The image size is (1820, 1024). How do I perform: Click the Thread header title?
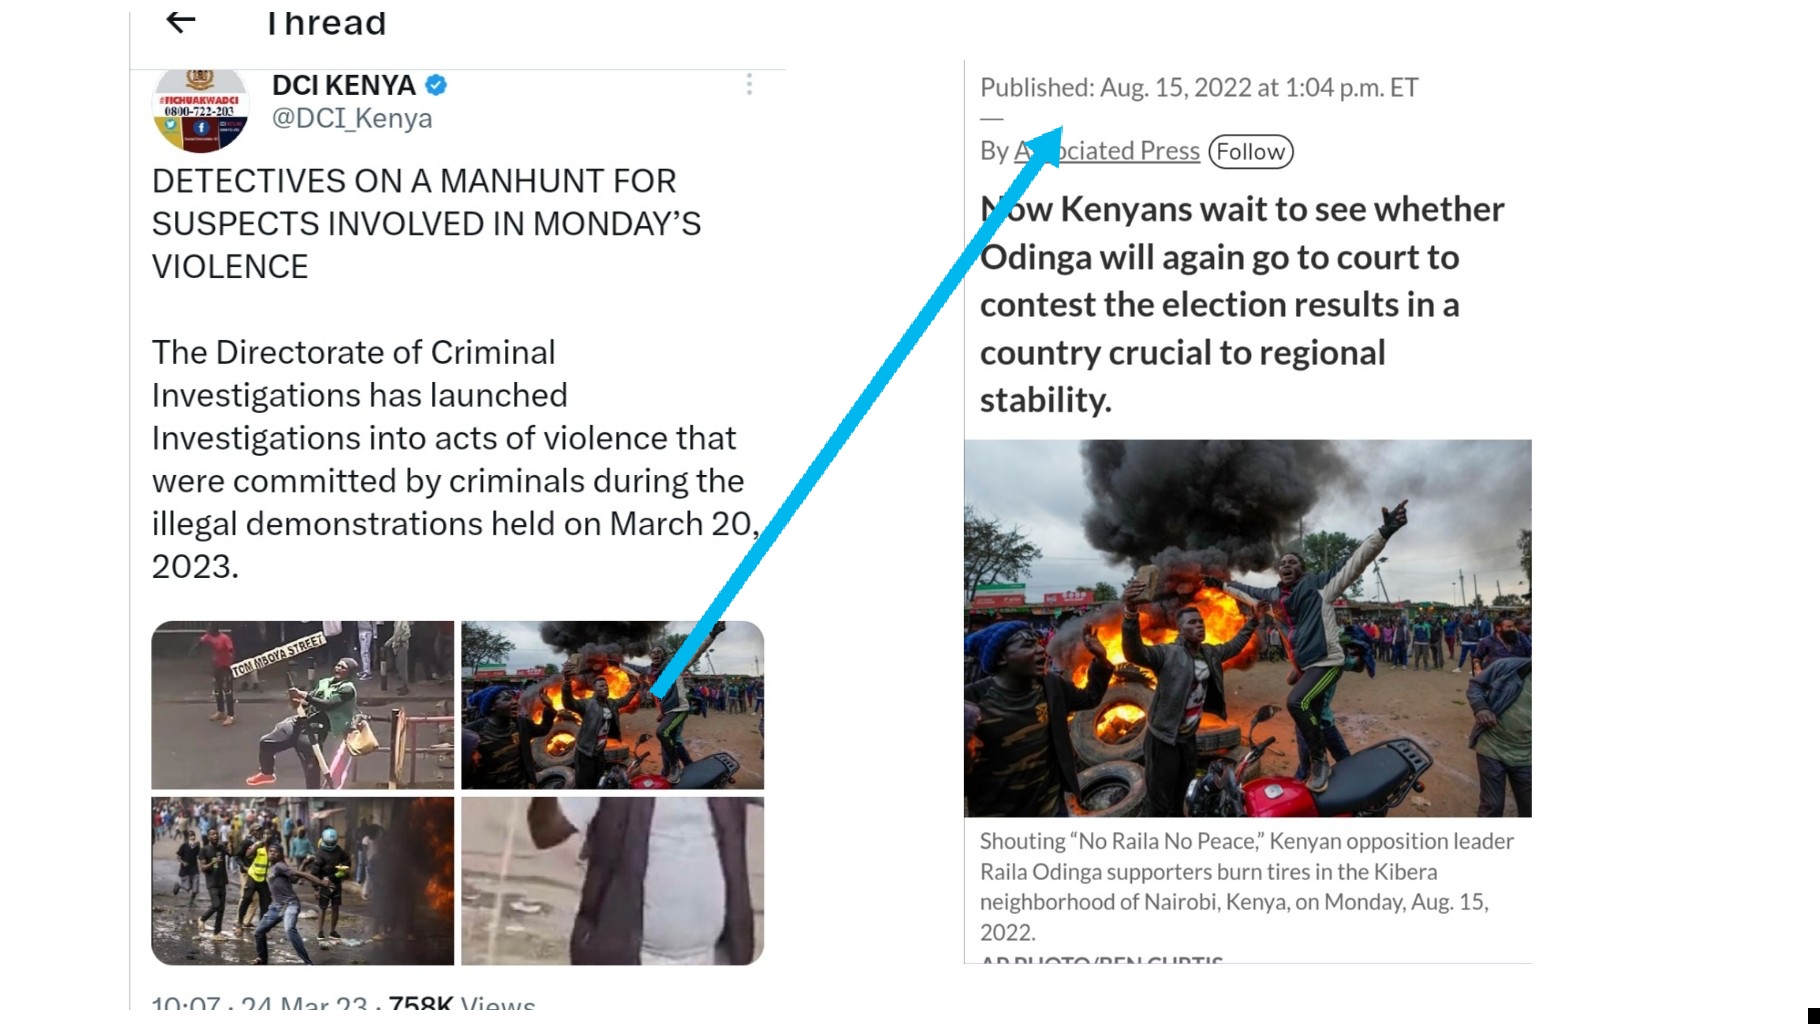326,22
